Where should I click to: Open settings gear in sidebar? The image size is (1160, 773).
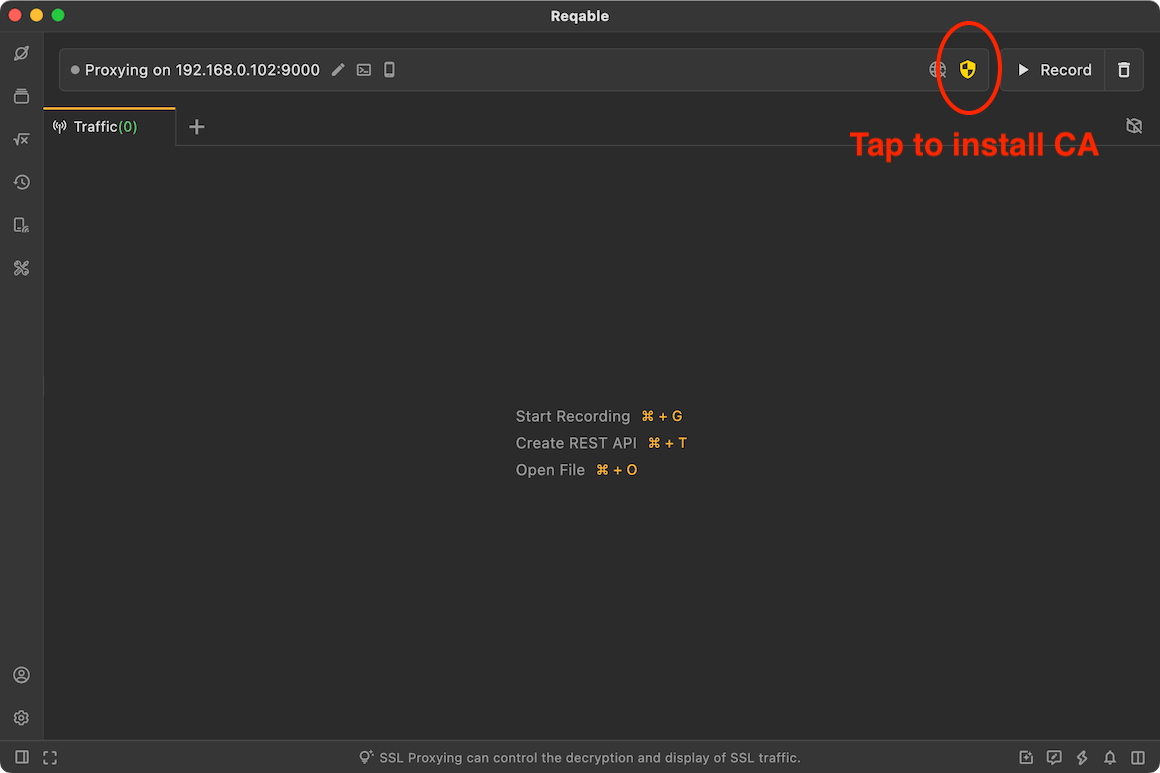click(21, 718)
